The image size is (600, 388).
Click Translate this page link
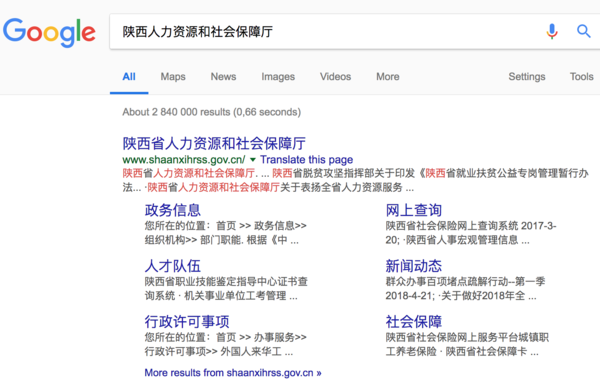307,160
